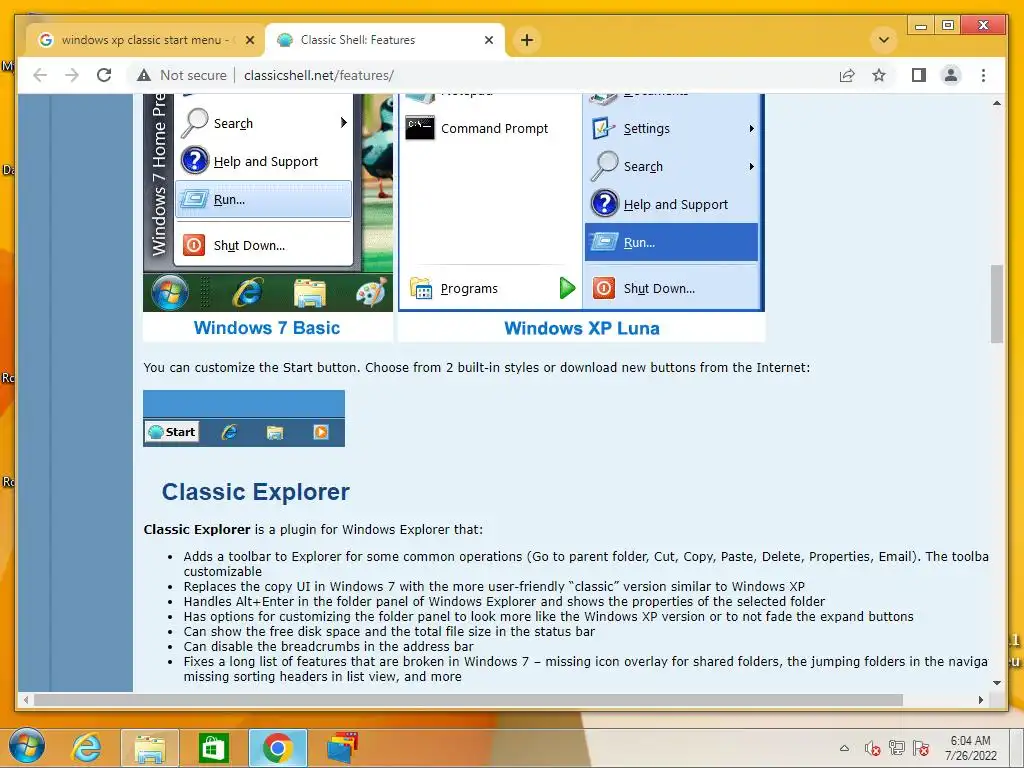The image size is (1024, 768).
Task: Click the 'Replaces the copy UI in Windows 7' bullet
Action: (494, 586)
